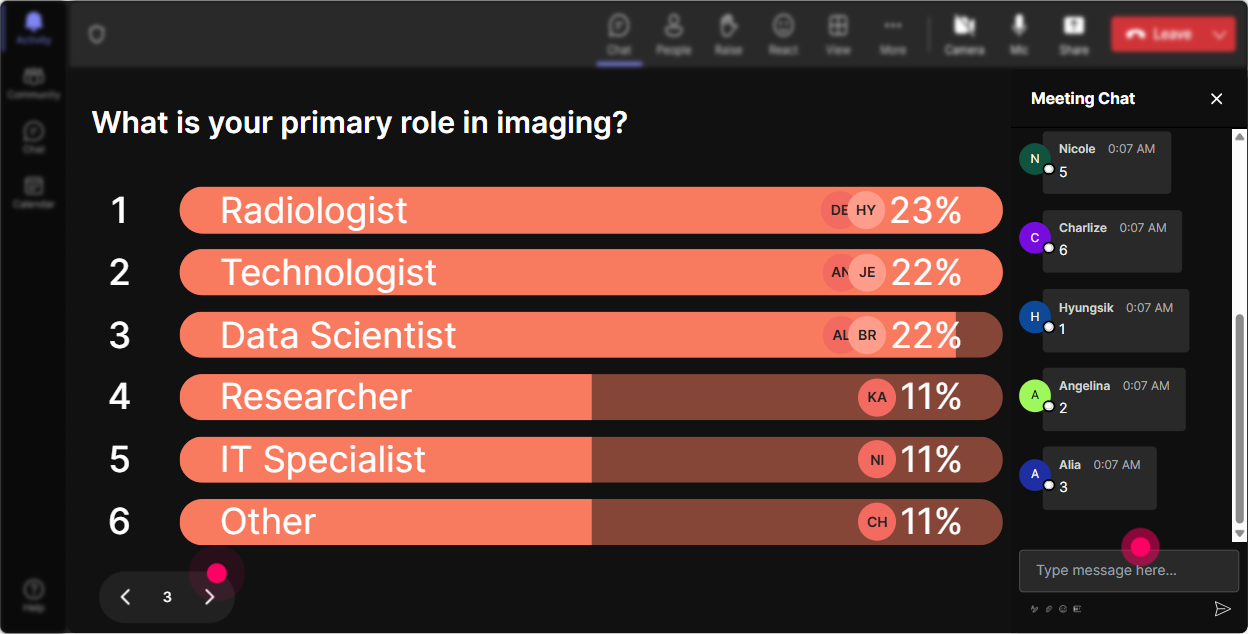Send the chat message arrow
Viewport: 1248px width, 634px height.
[x=1222, y=608]
